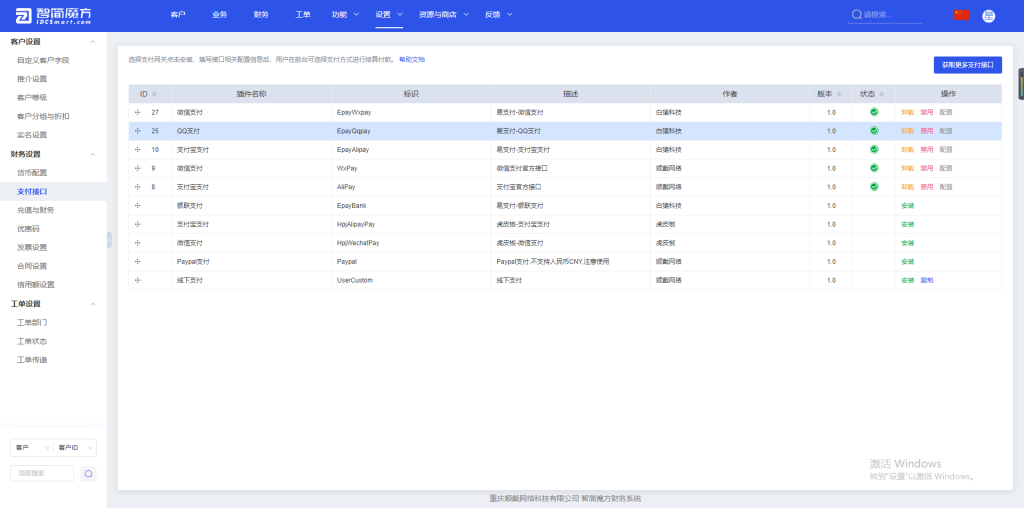This screenshot has width=1024, height=508.
Task: Click the search magnifier icon in the top bar
Action: (x=856, y=14)
